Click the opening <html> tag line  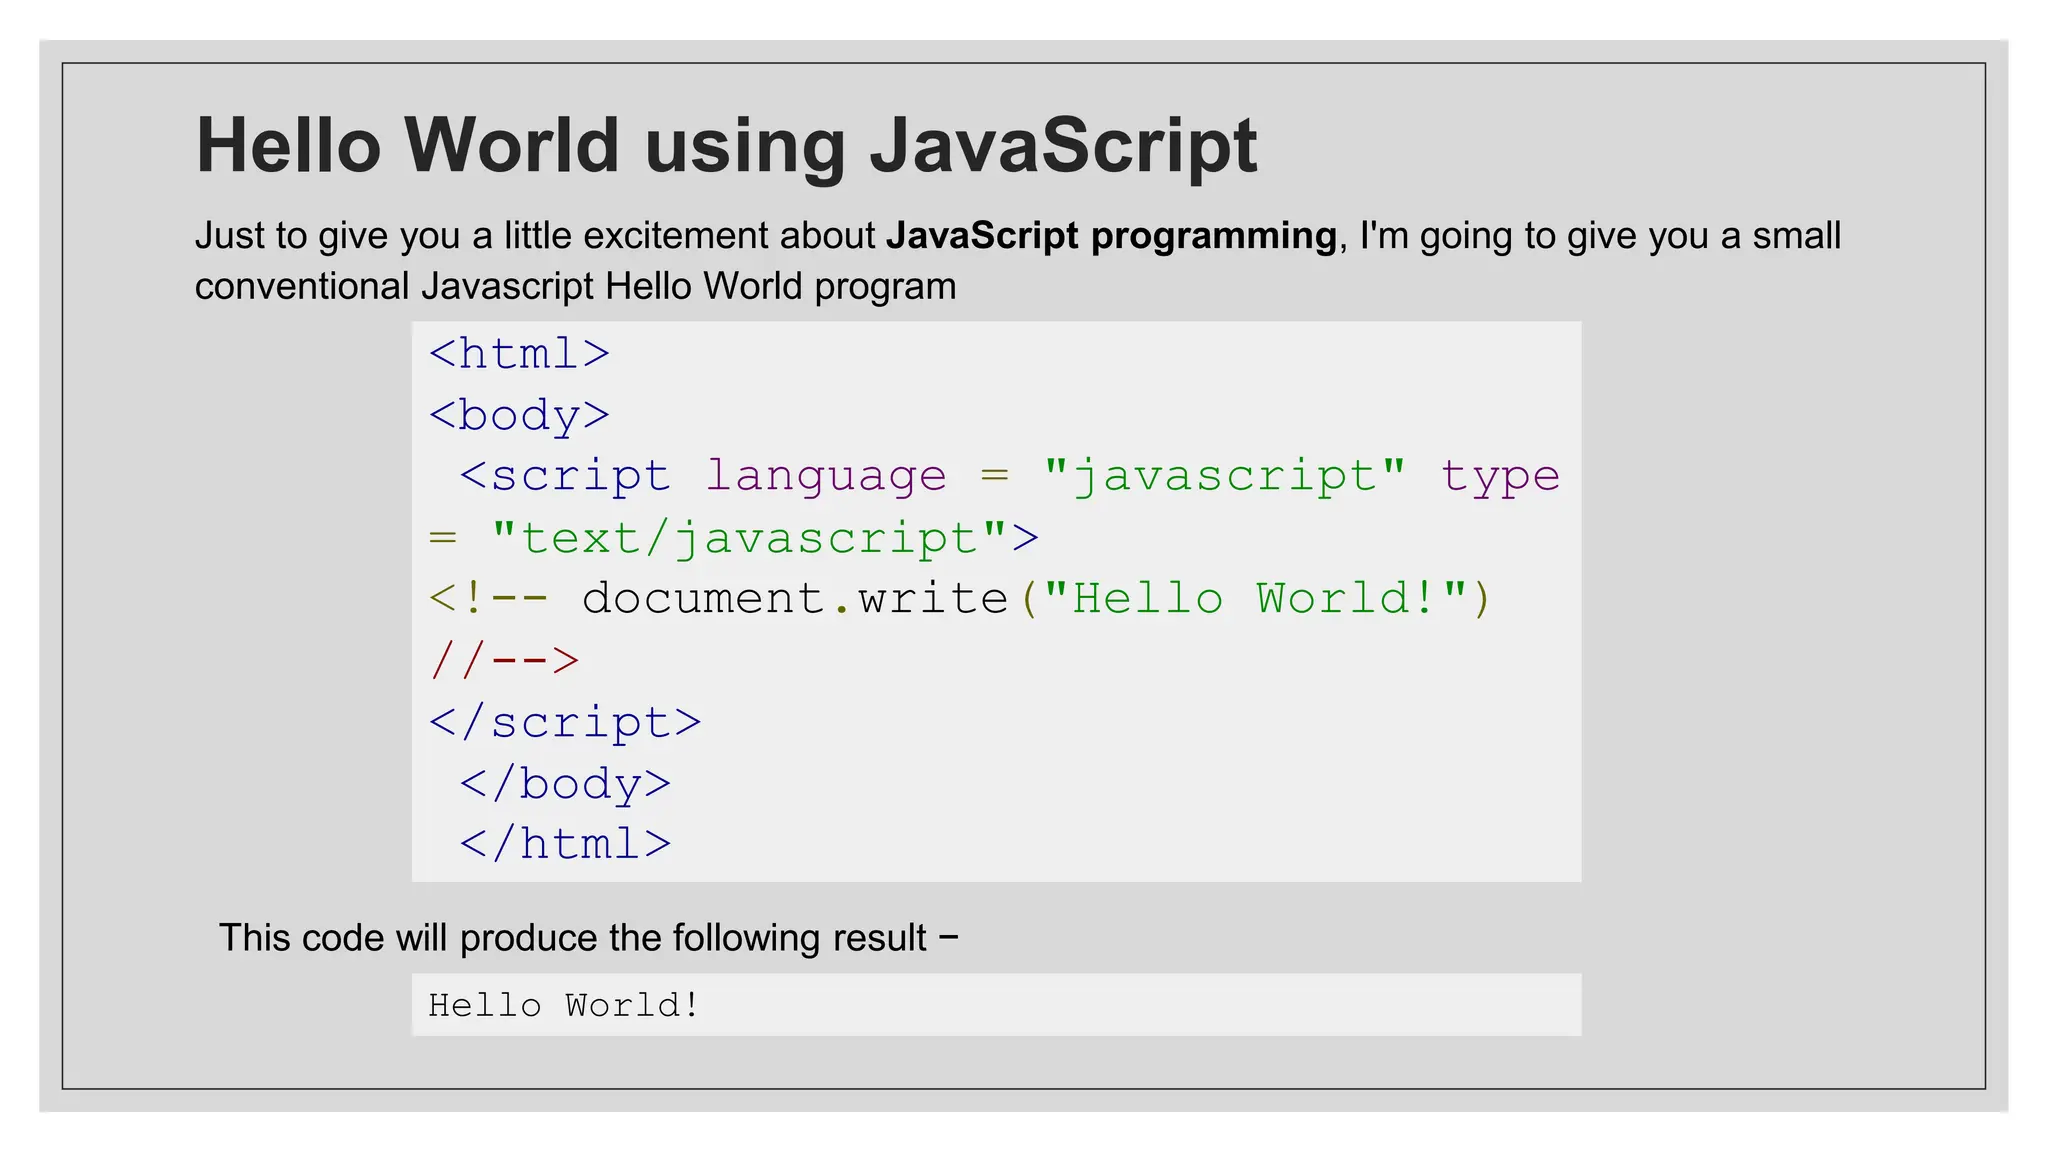point(519,354)
